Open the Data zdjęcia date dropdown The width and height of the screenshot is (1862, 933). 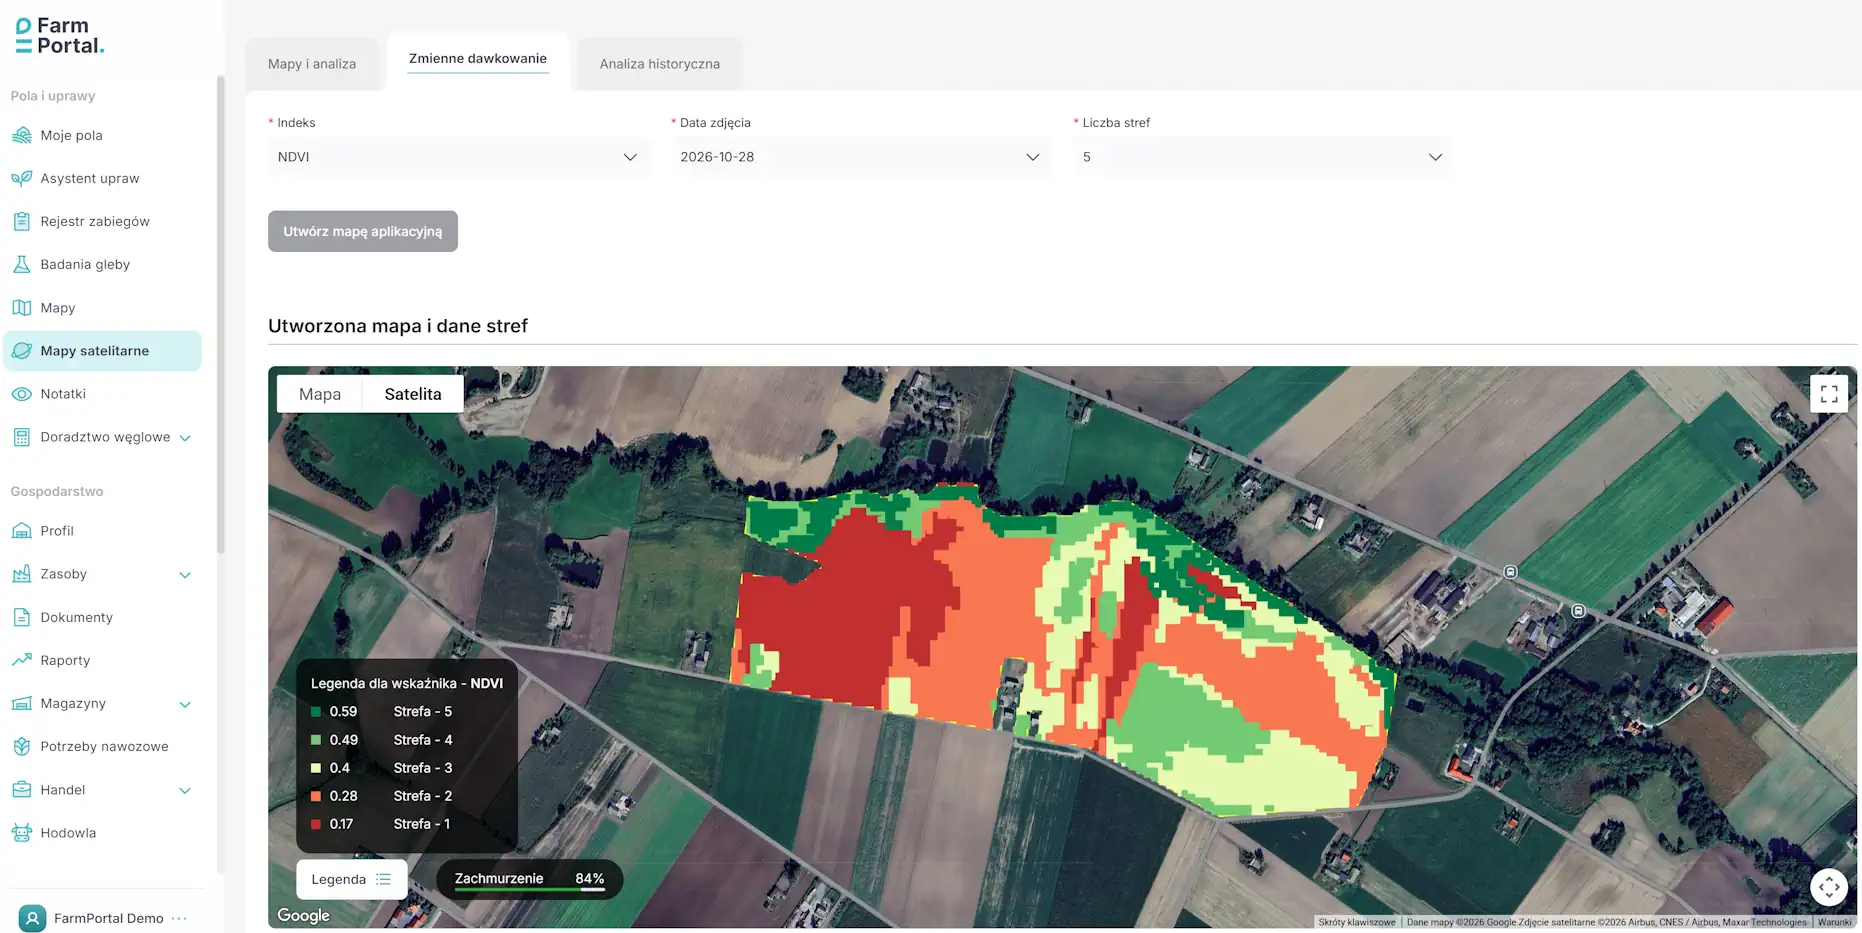click(860, 157)
